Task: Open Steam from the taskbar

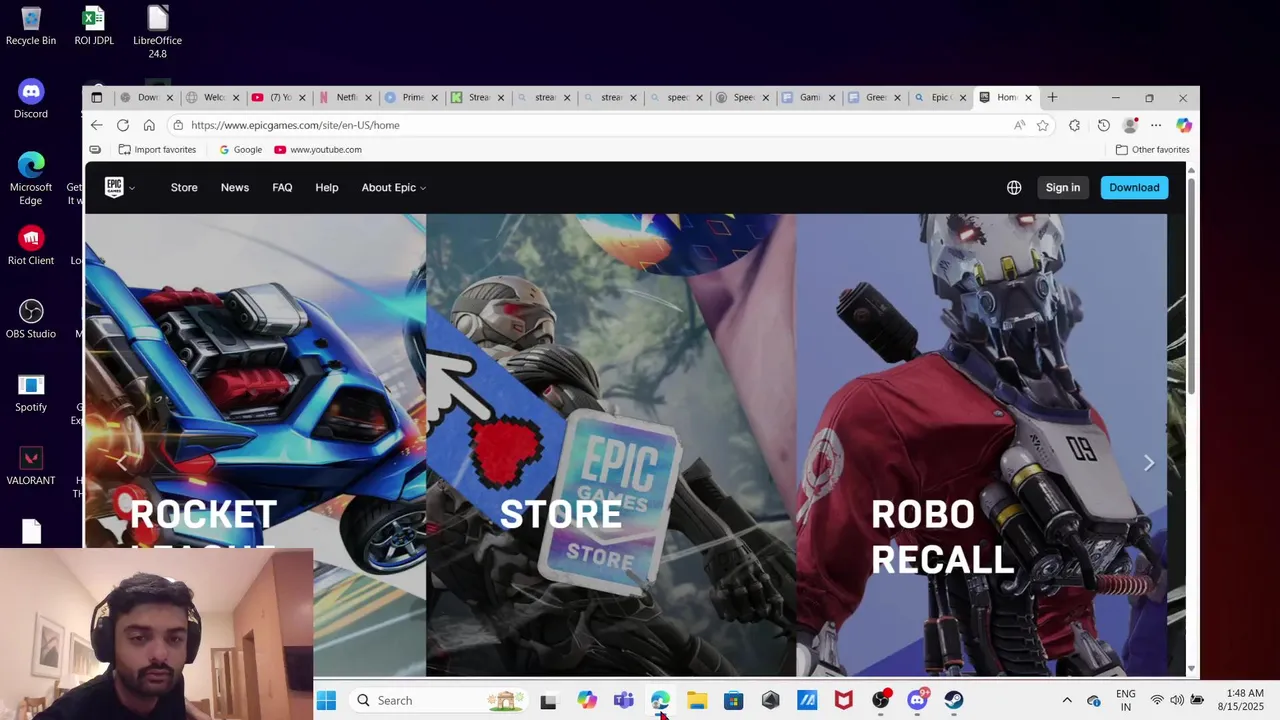Action: point(954,700)
